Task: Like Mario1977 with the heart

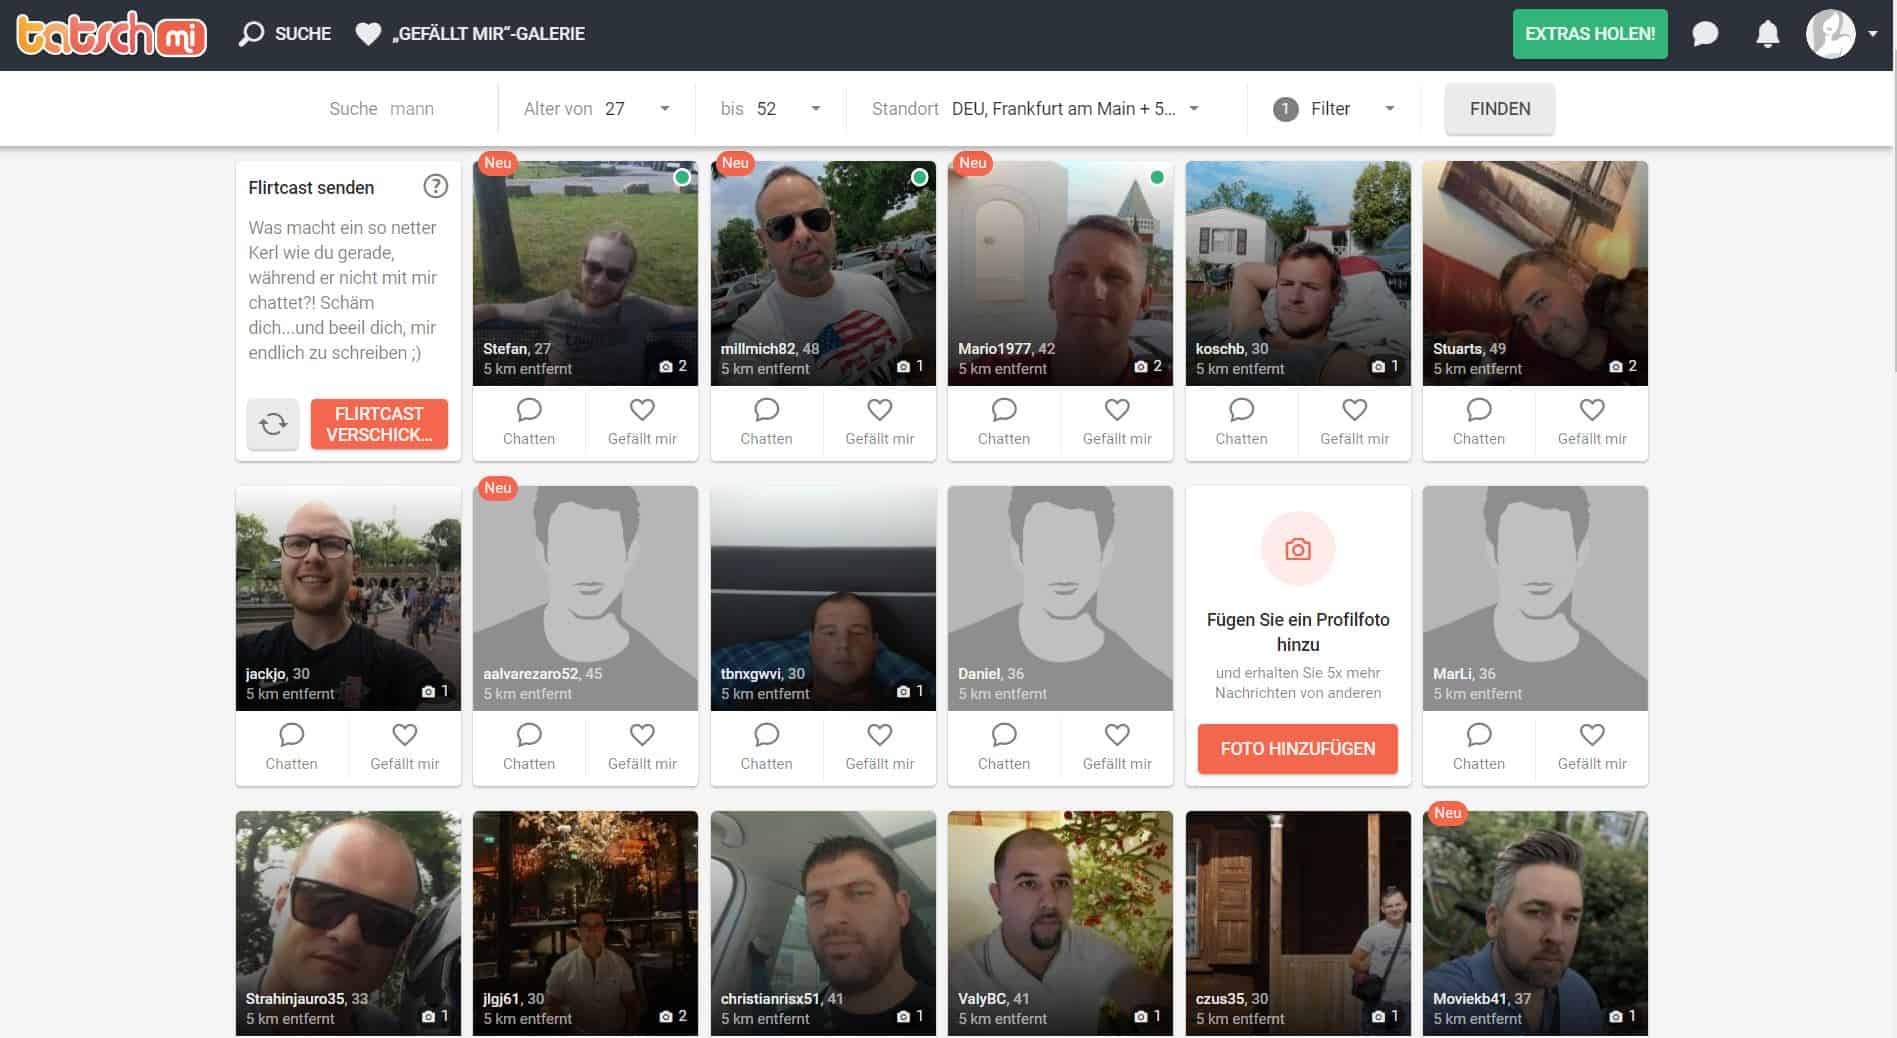Action: coord(1117,423)
